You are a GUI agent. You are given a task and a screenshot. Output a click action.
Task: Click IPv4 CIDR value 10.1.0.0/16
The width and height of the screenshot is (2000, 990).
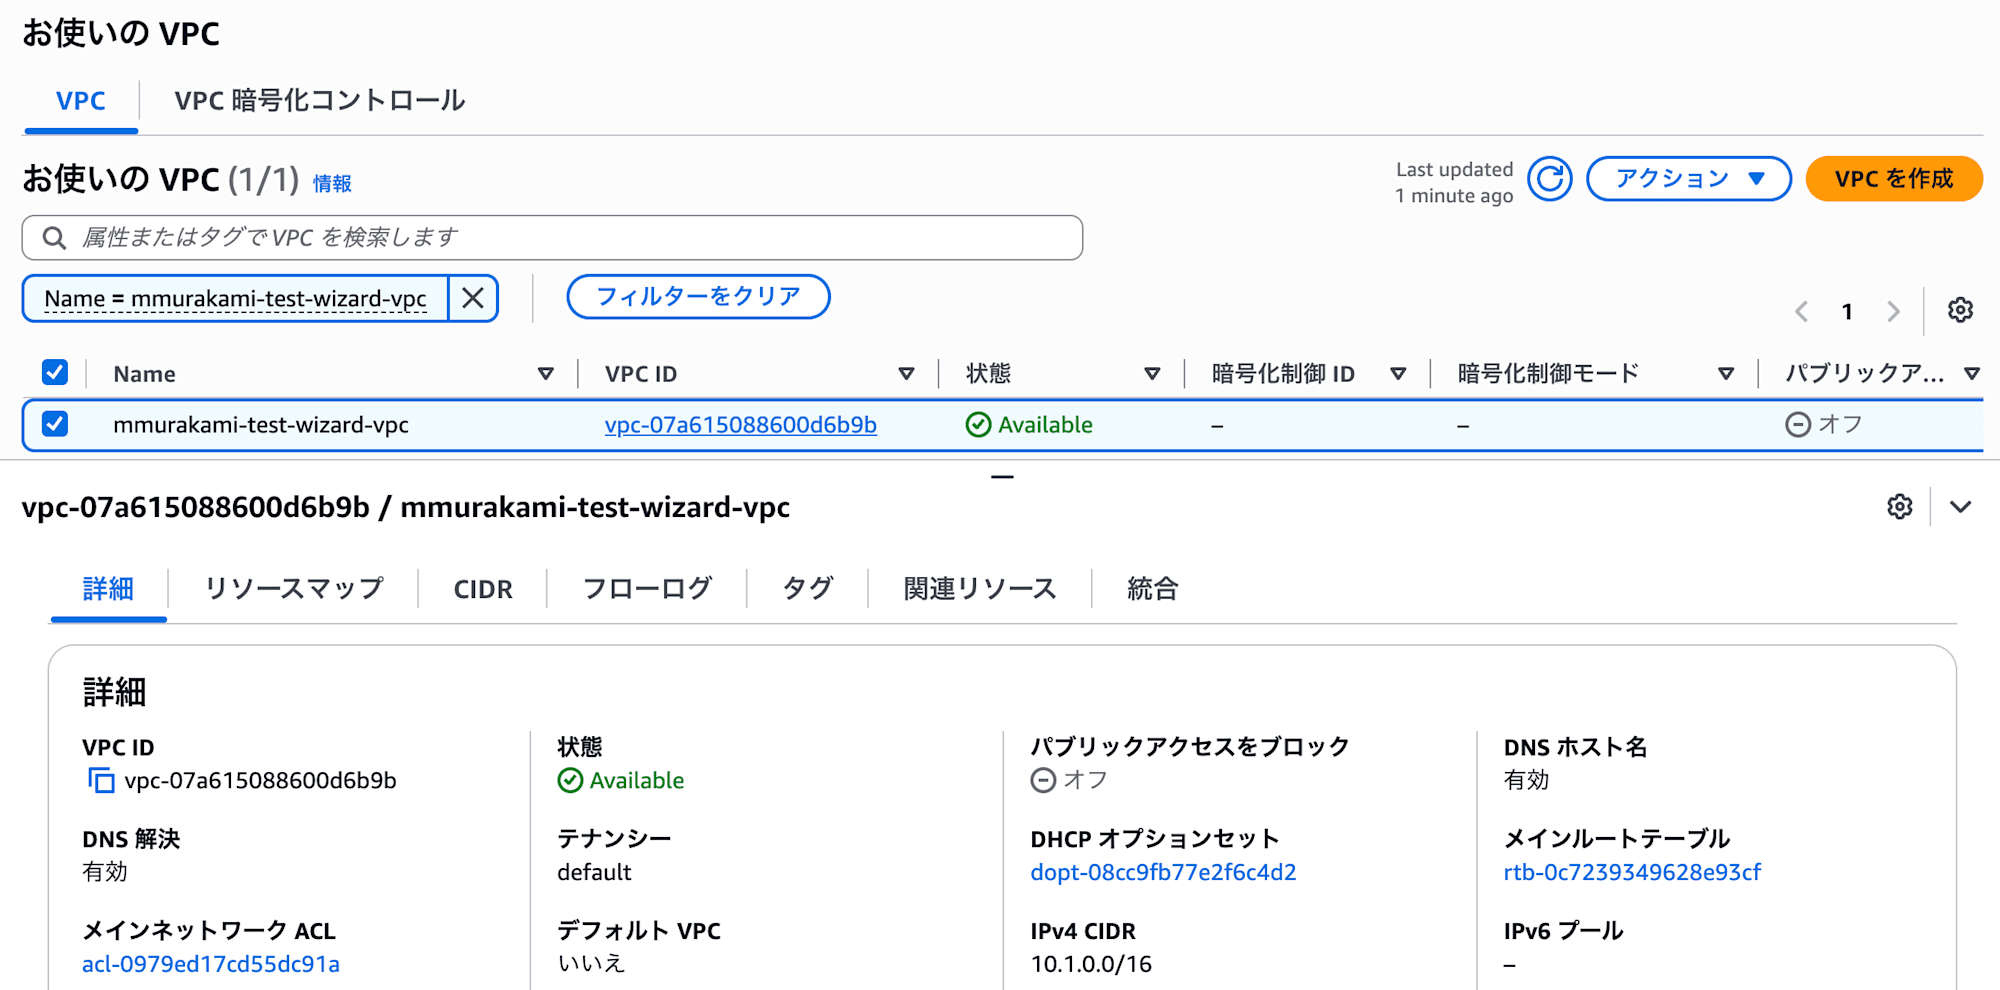point(1091,964)
